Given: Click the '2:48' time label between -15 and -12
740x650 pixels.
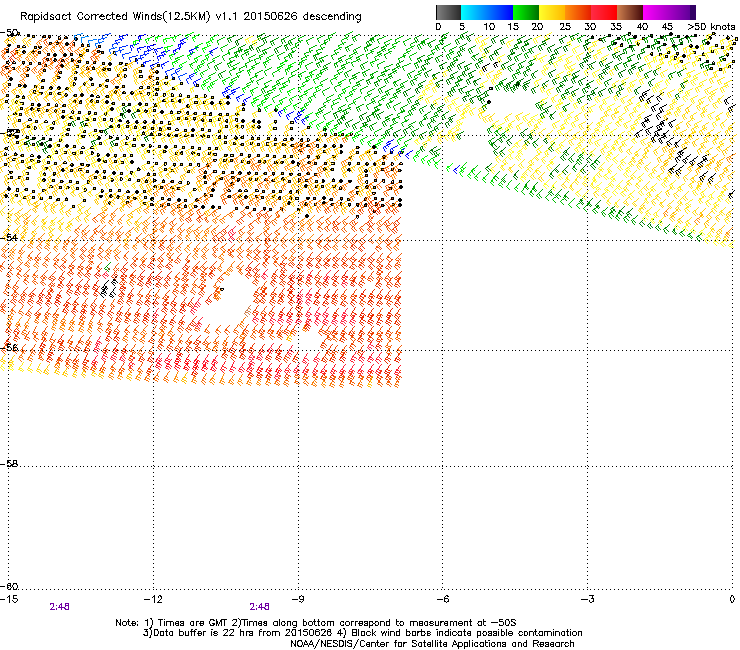Looking at the screenshot, I should click(x=59, y=607).
